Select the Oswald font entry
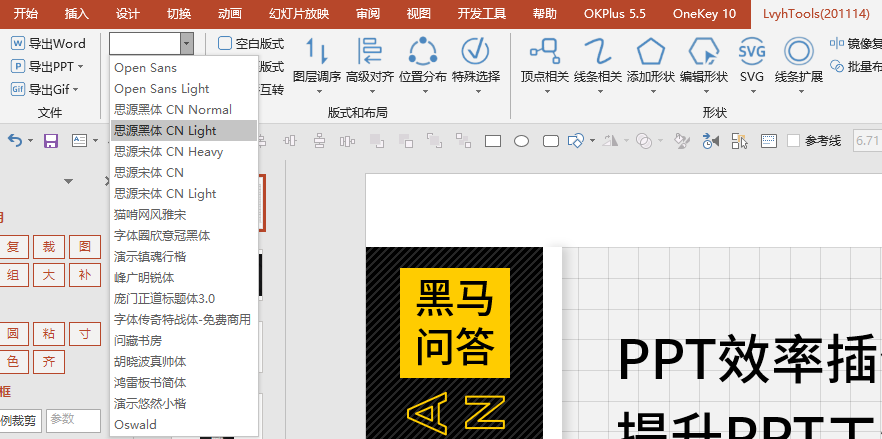Image resolution: width=882 pixels, height=439 pixels. [184, 424]
